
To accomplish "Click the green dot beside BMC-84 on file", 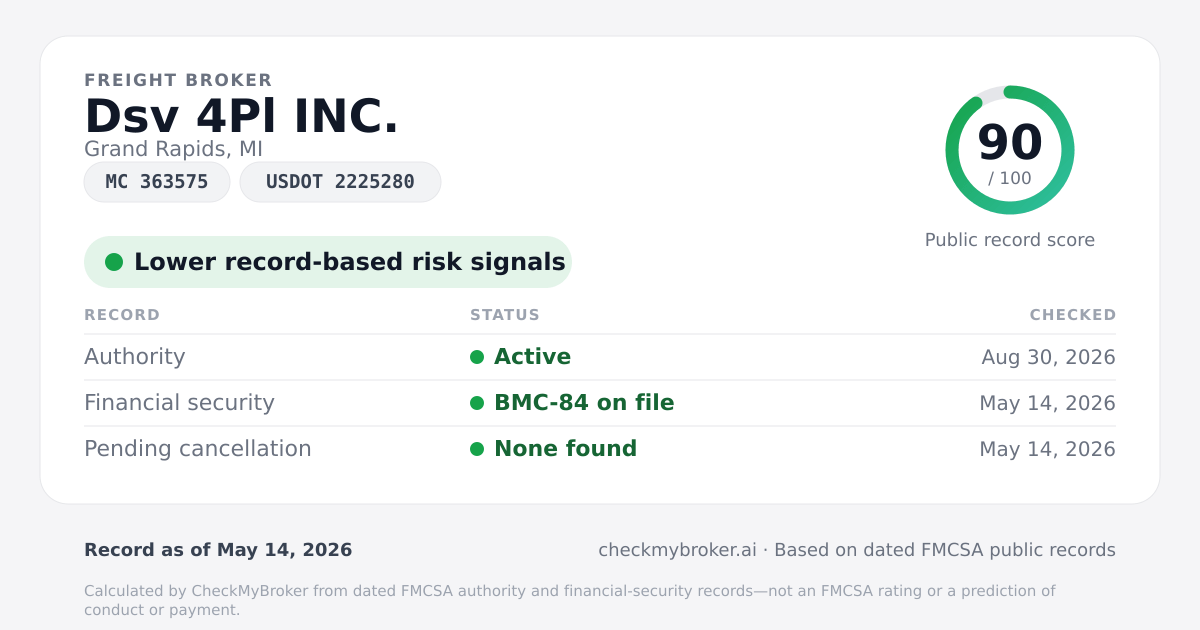I will point(477,403).
